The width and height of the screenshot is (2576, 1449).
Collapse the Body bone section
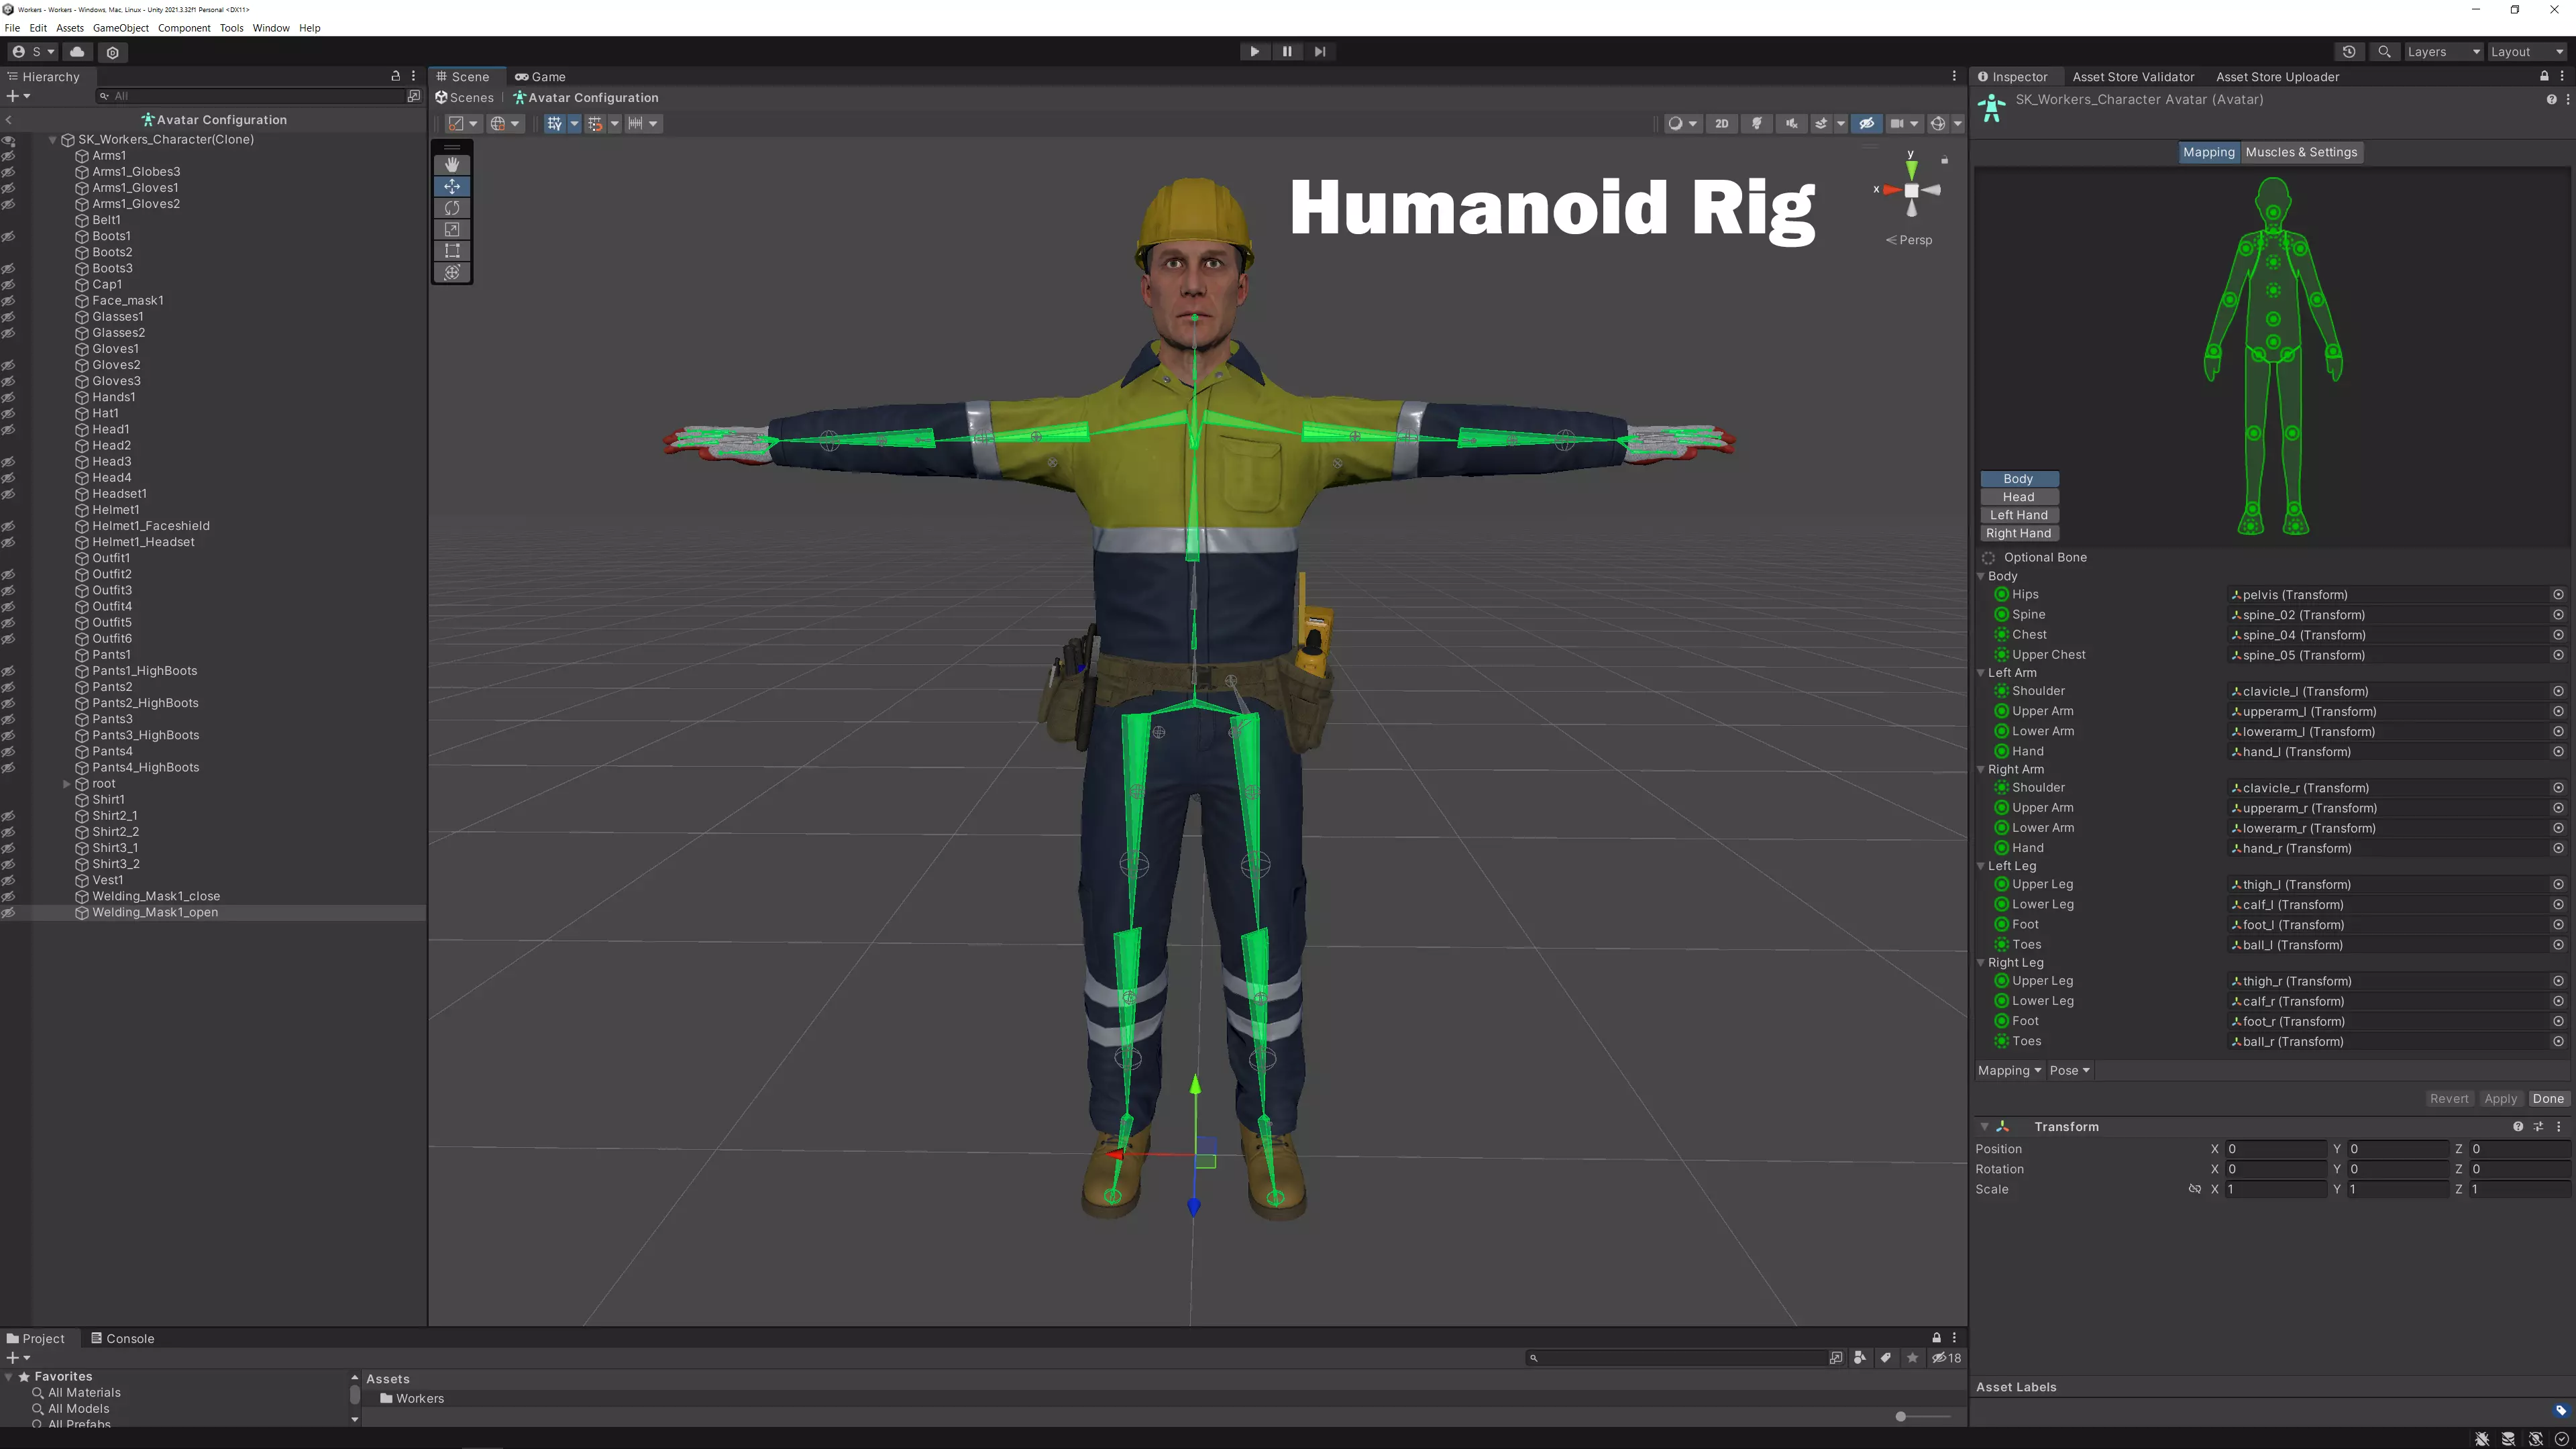pos(1981,577)
